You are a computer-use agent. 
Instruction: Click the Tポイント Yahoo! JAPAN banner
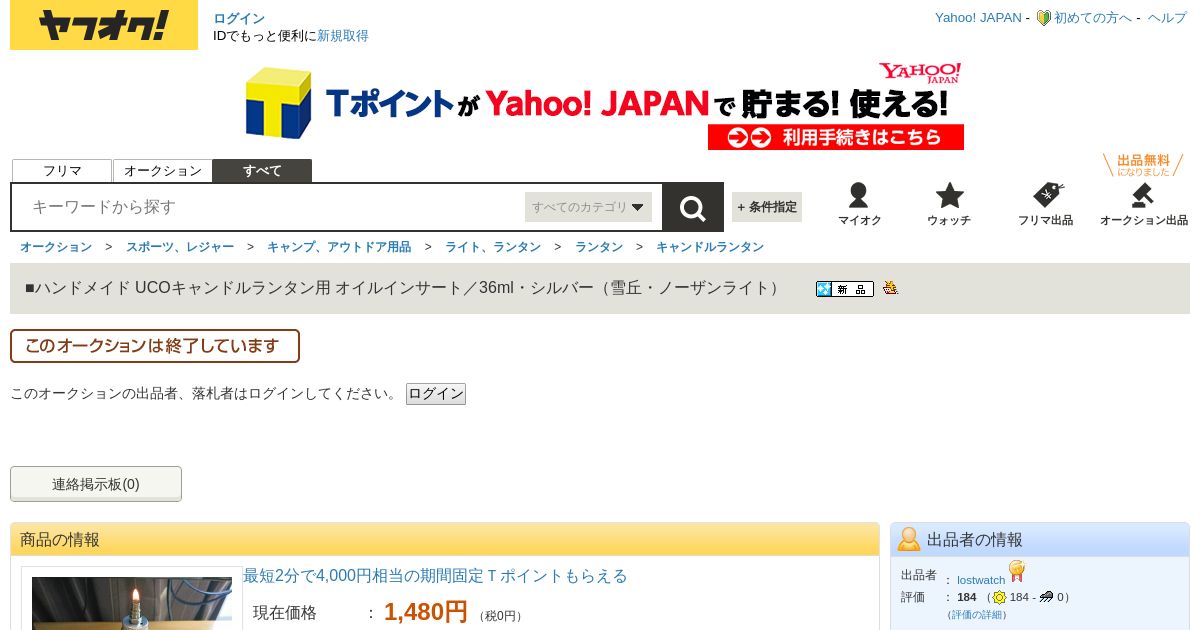tap(605, 105)
